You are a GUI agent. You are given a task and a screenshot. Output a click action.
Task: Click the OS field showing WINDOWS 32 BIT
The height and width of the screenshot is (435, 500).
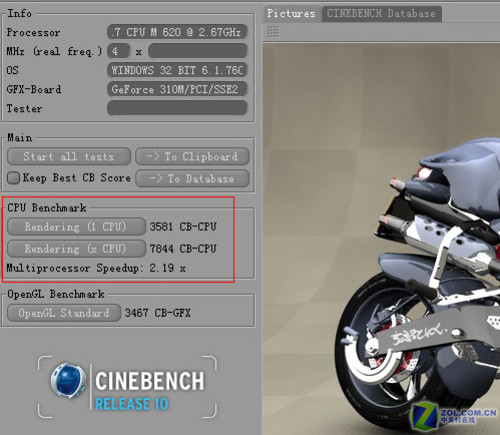click(177, 70)
